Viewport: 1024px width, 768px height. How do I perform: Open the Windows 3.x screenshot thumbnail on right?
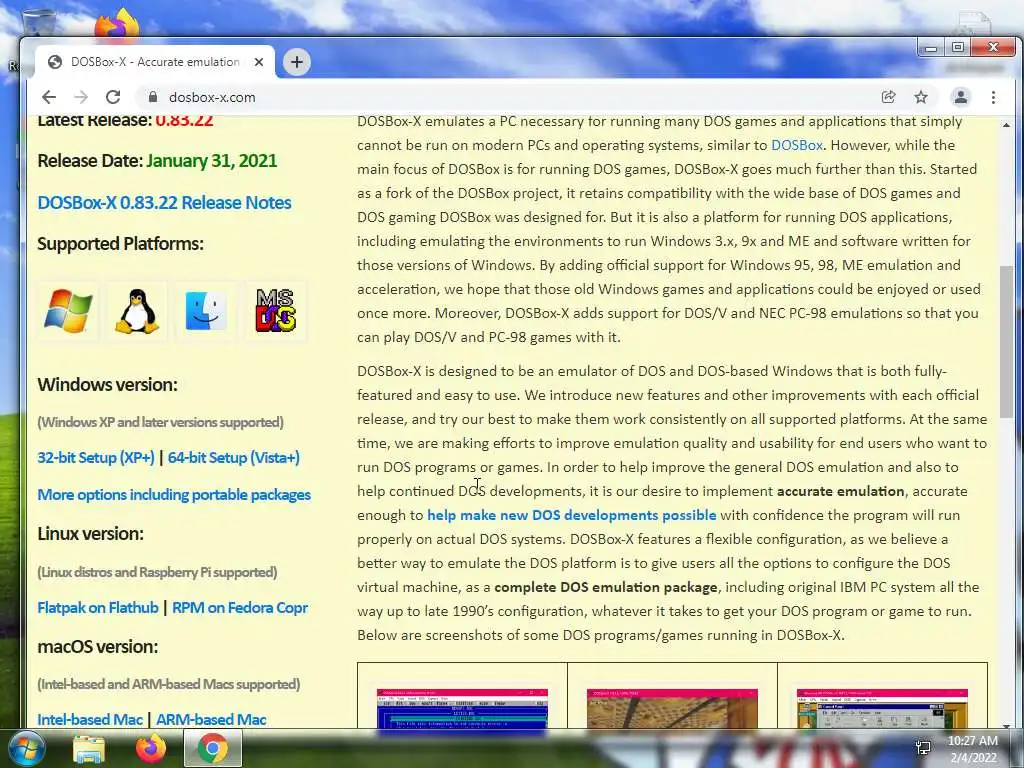pos(882,708)
